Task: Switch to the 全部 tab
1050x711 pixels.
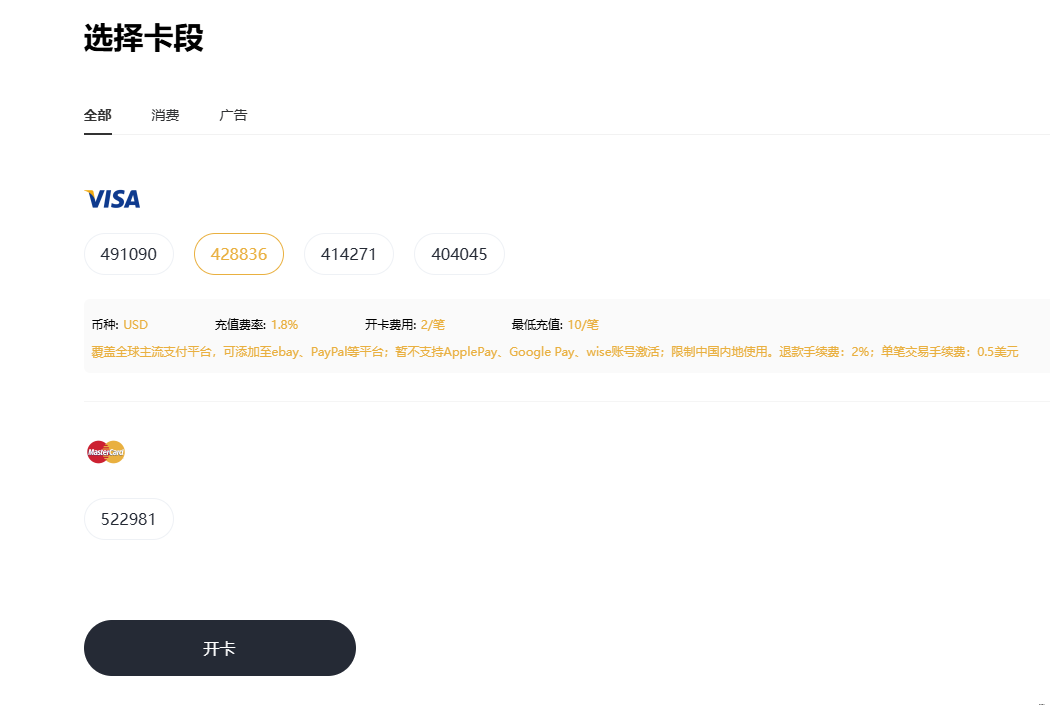Action: [x=98, y=115]
